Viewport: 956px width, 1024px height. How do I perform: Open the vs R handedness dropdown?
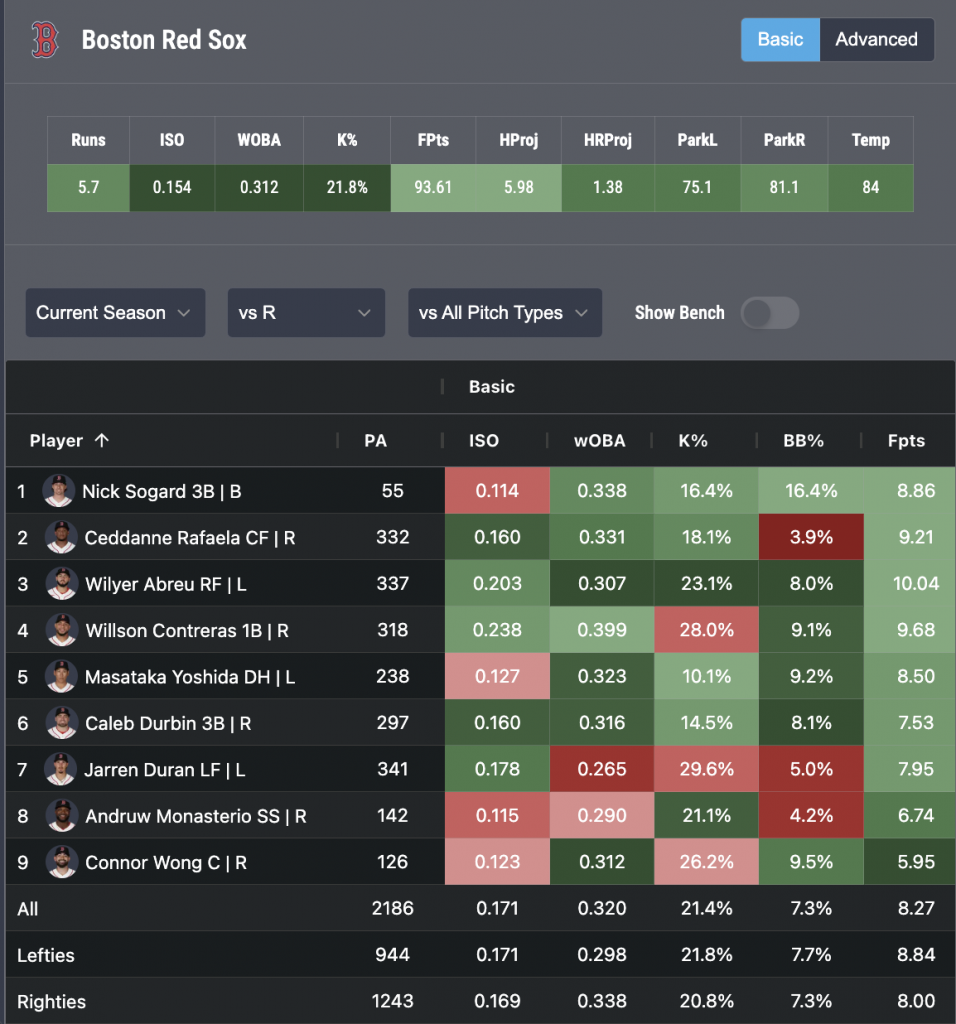tap(306, 313)
